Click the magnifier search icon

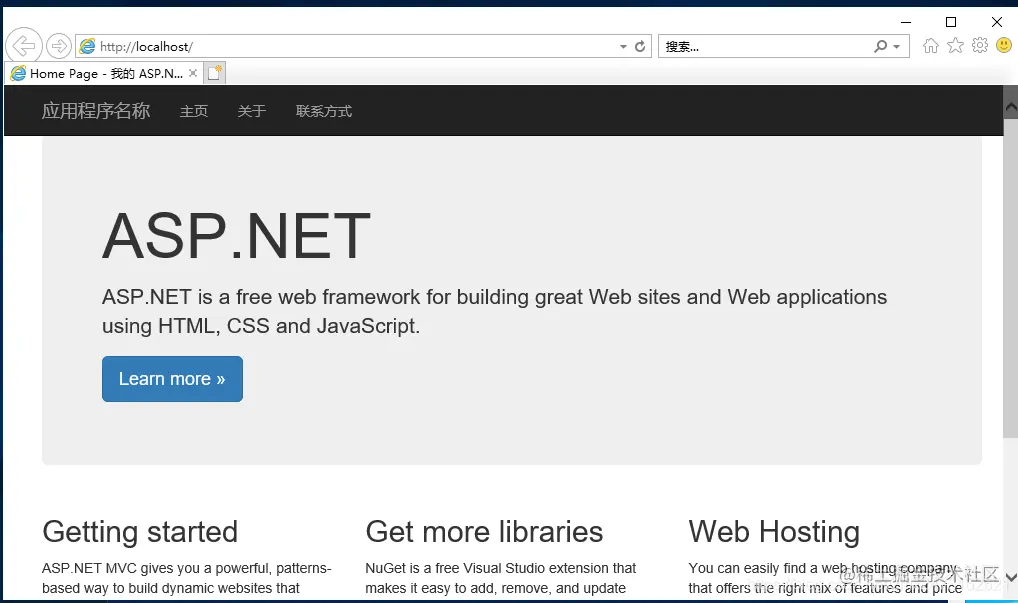point(880,46)
